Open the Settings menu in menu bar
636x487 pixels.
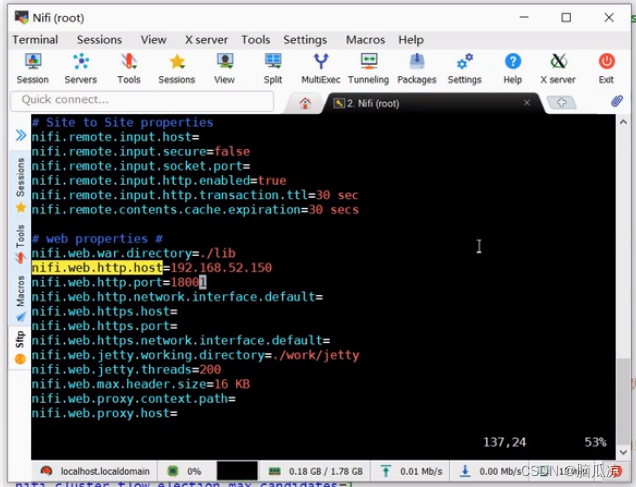click(x=305, y=40)
